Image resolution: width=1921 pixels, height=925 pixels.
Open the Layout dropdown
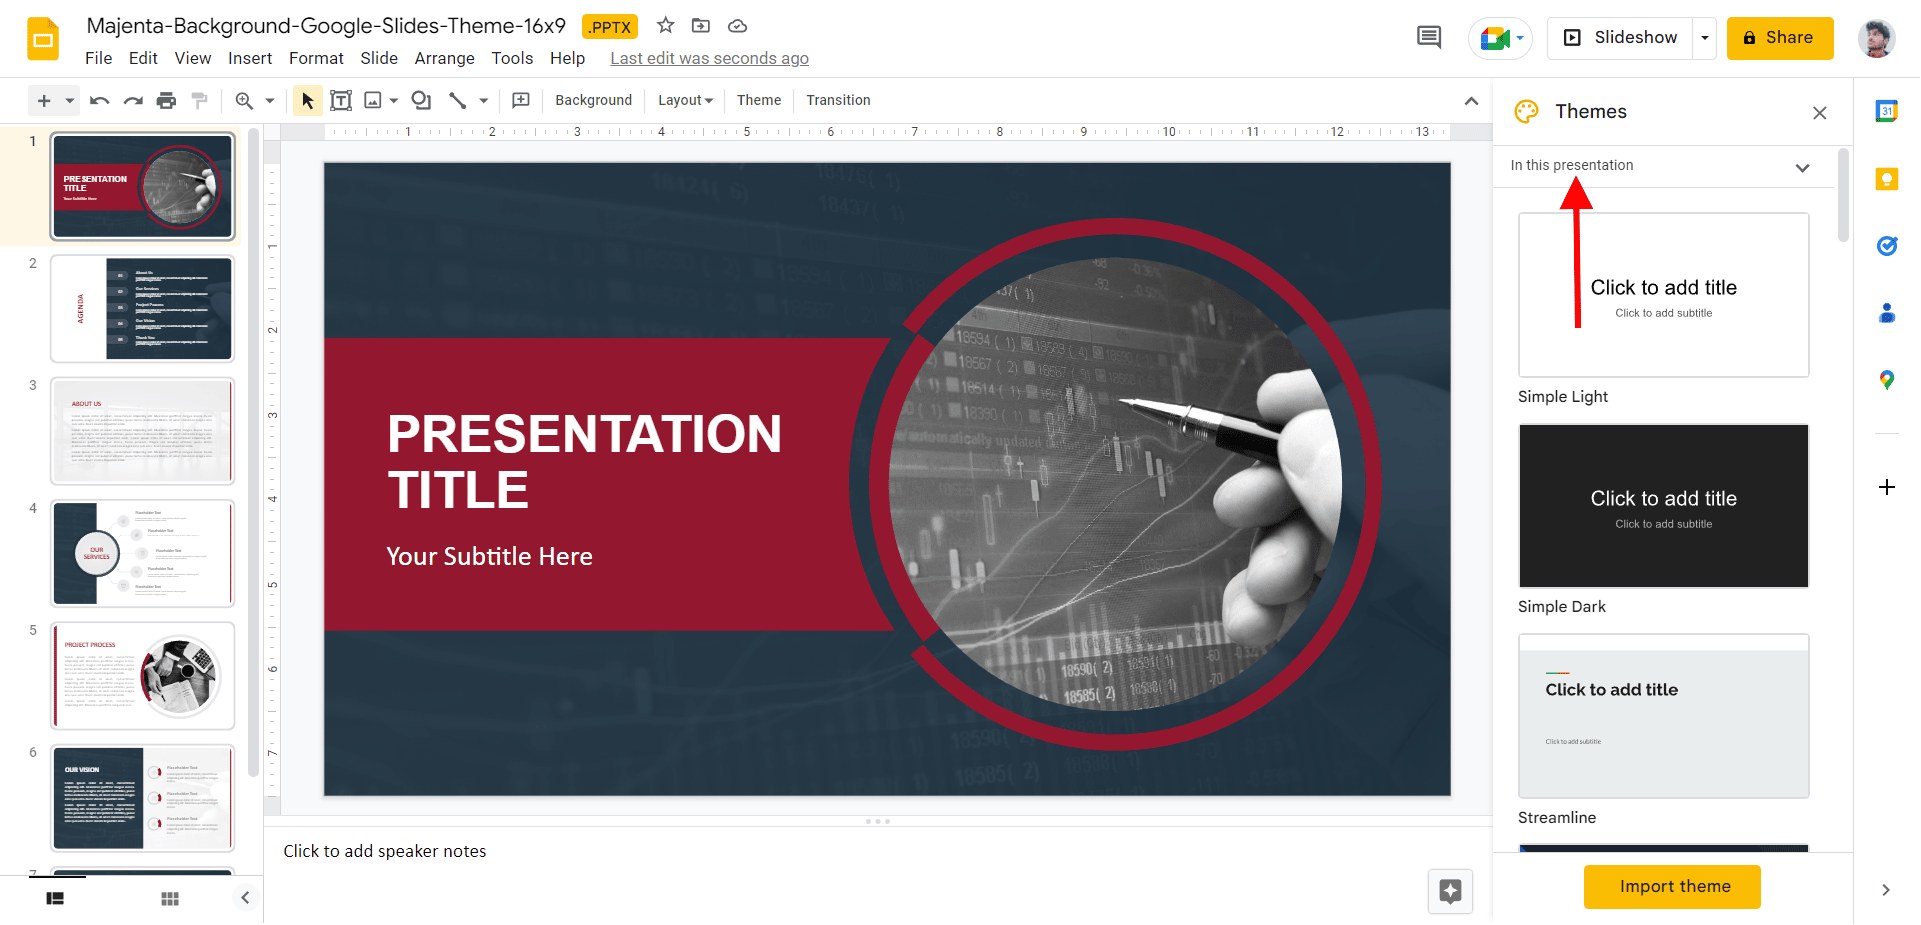pyautogui.click(x=685, y=100)
